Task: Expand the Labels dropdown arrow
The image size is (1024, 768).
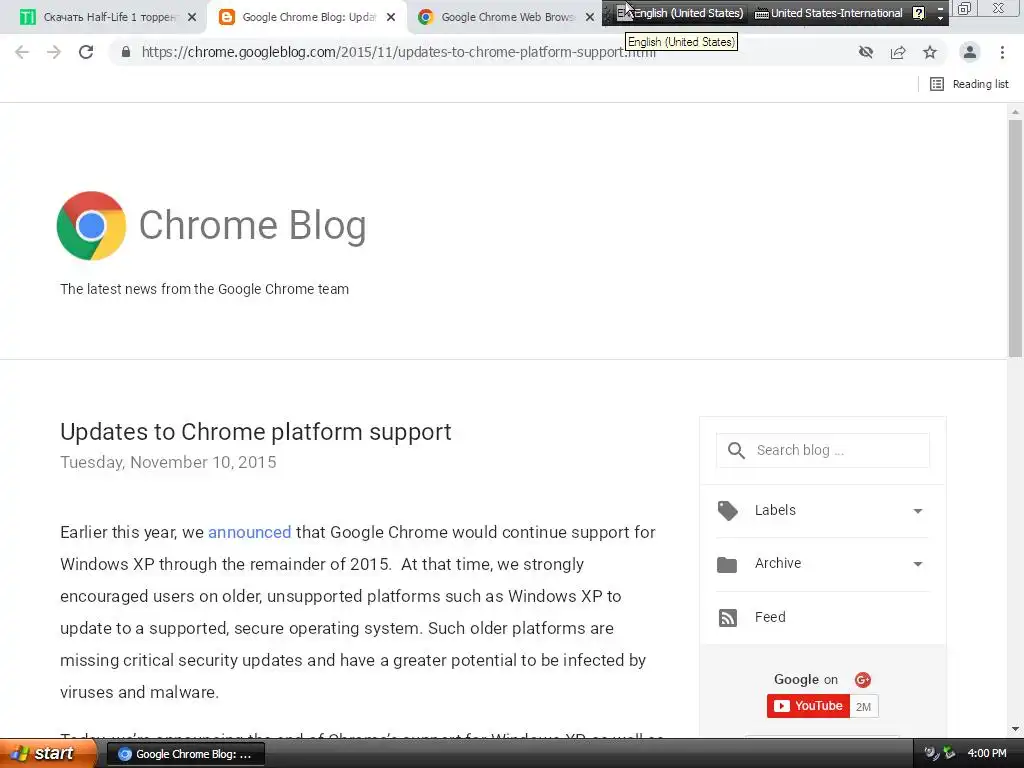Action: (x=918, y=511)
